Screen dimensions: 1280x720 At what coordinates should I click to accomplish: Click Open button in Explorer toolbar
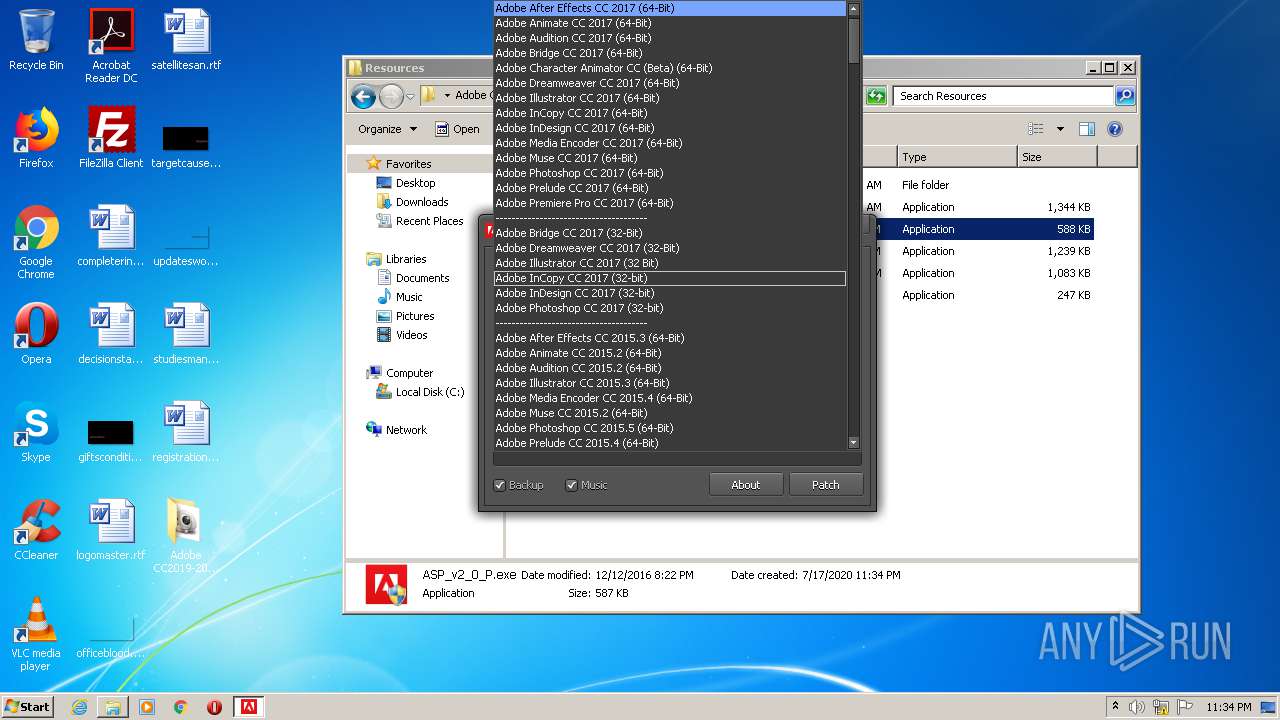coord(457,129)
